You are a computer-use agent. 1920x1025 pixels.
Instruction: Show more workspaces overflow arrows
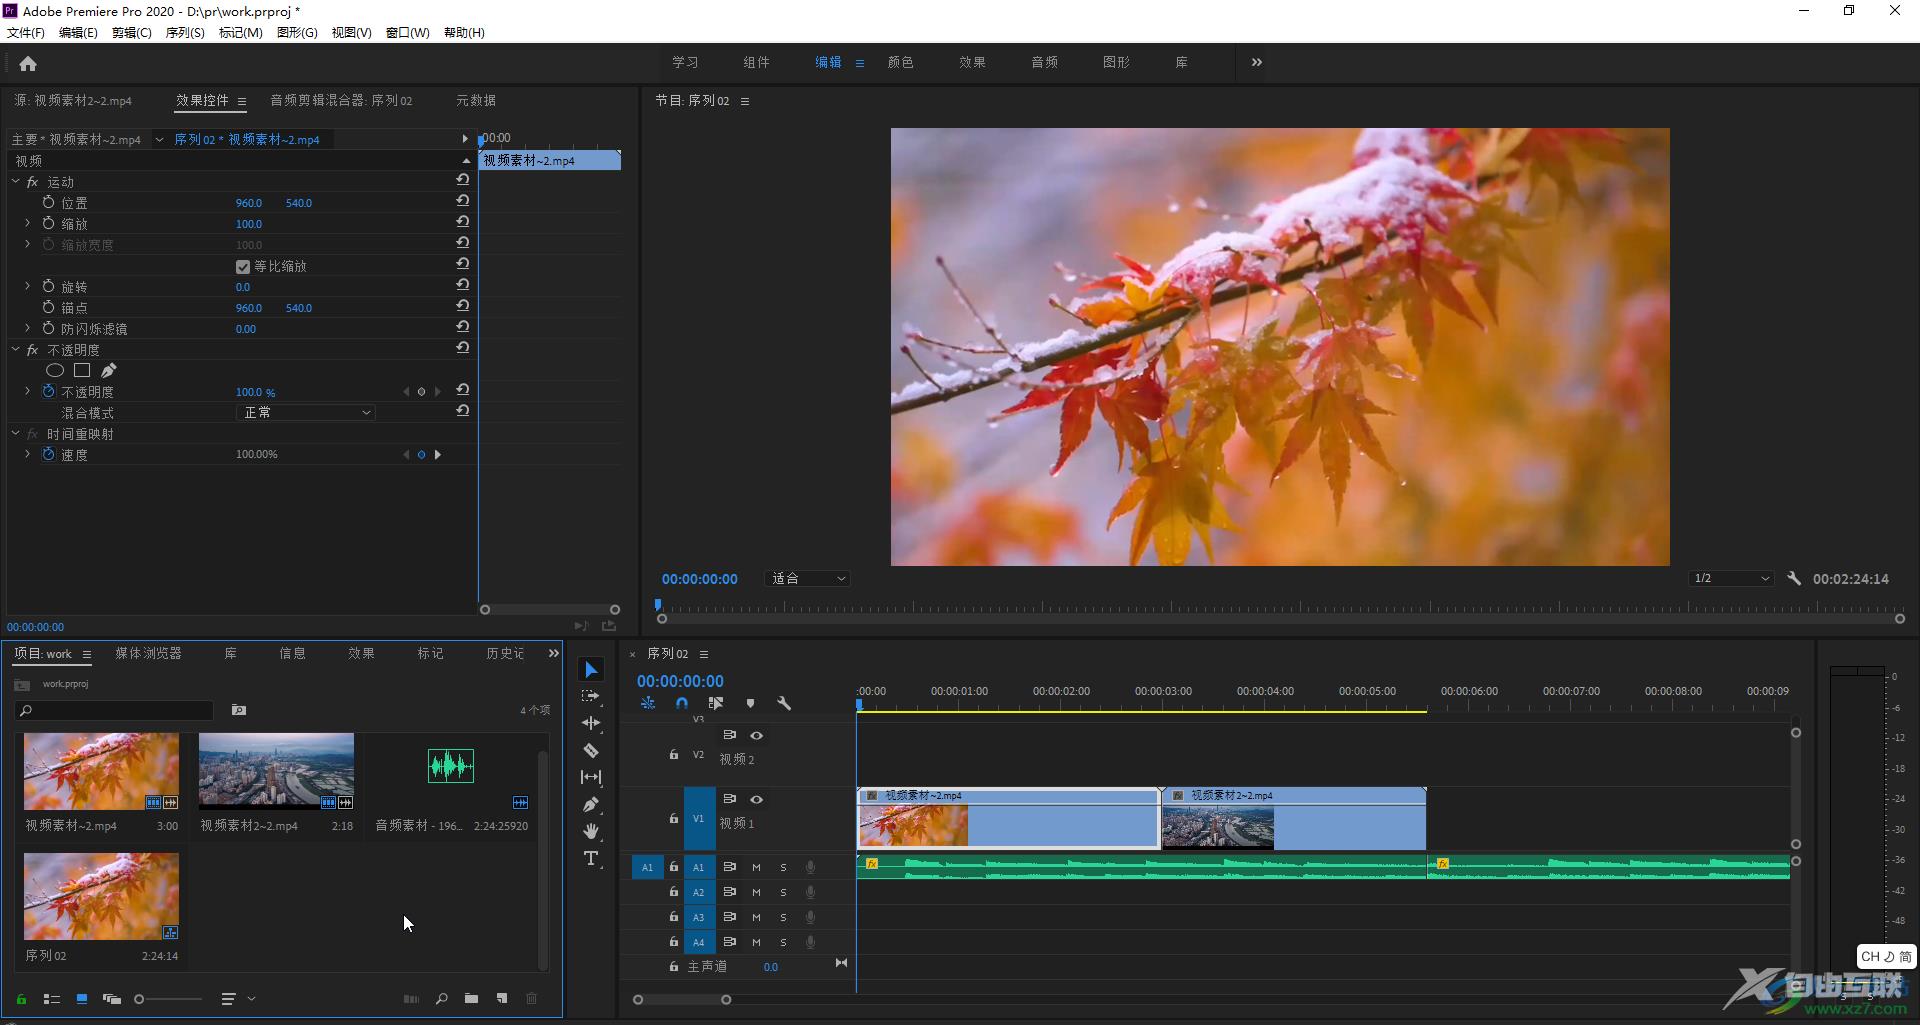(x=1257, y=62)
